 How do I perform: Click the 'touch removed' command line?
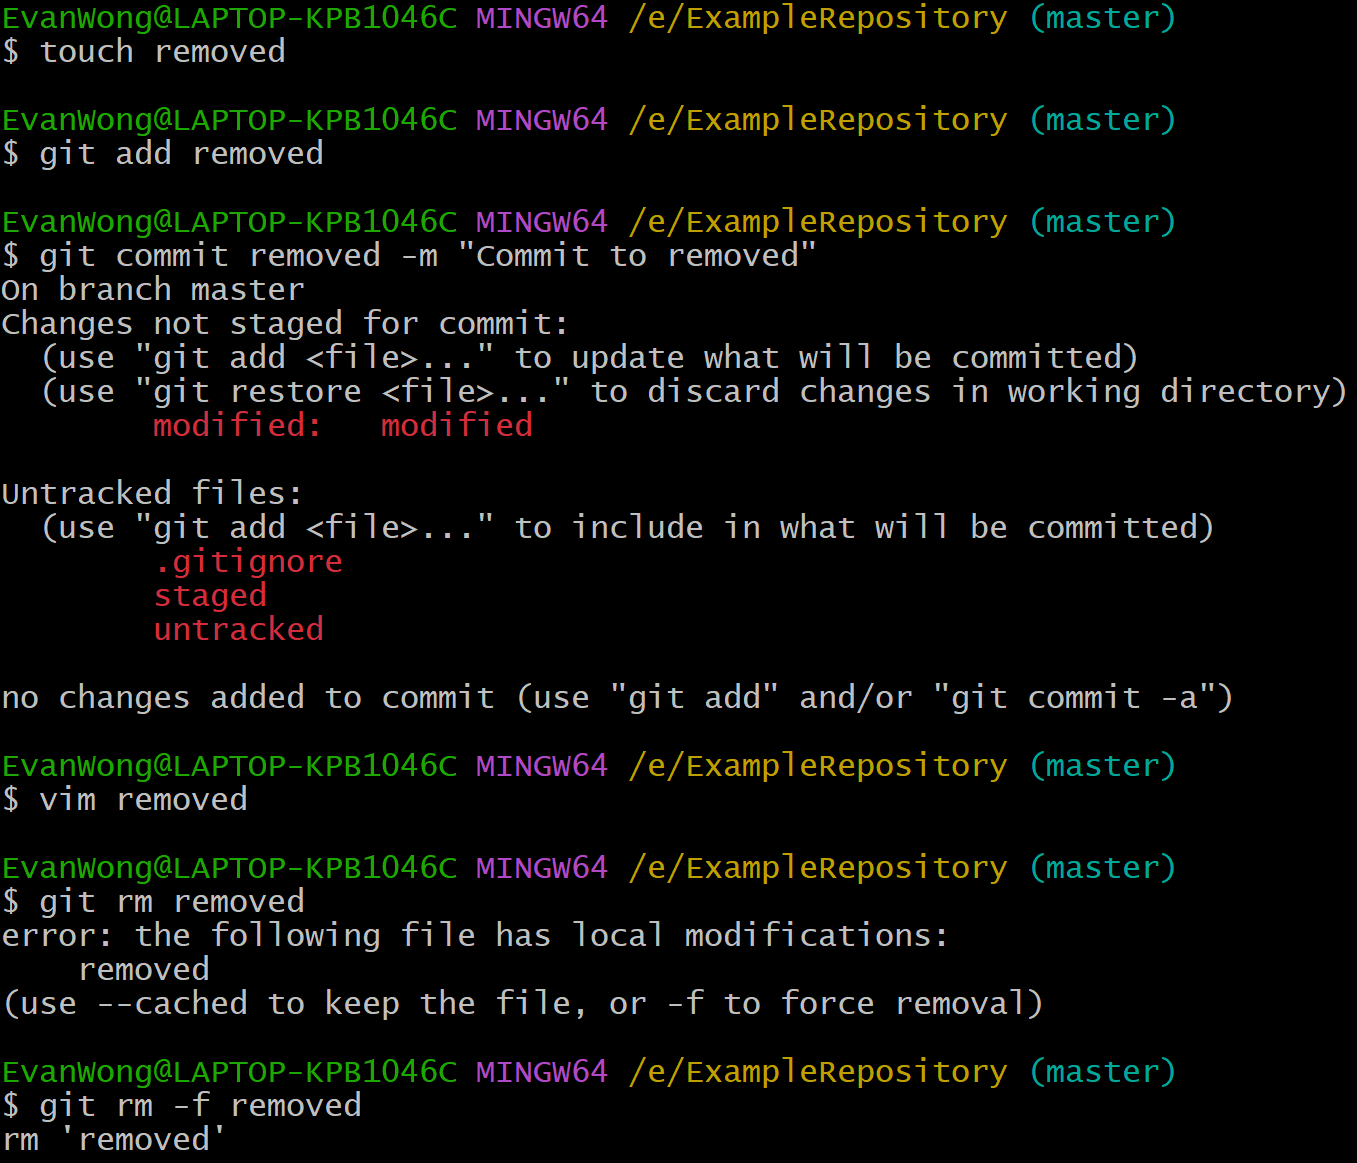162,52
